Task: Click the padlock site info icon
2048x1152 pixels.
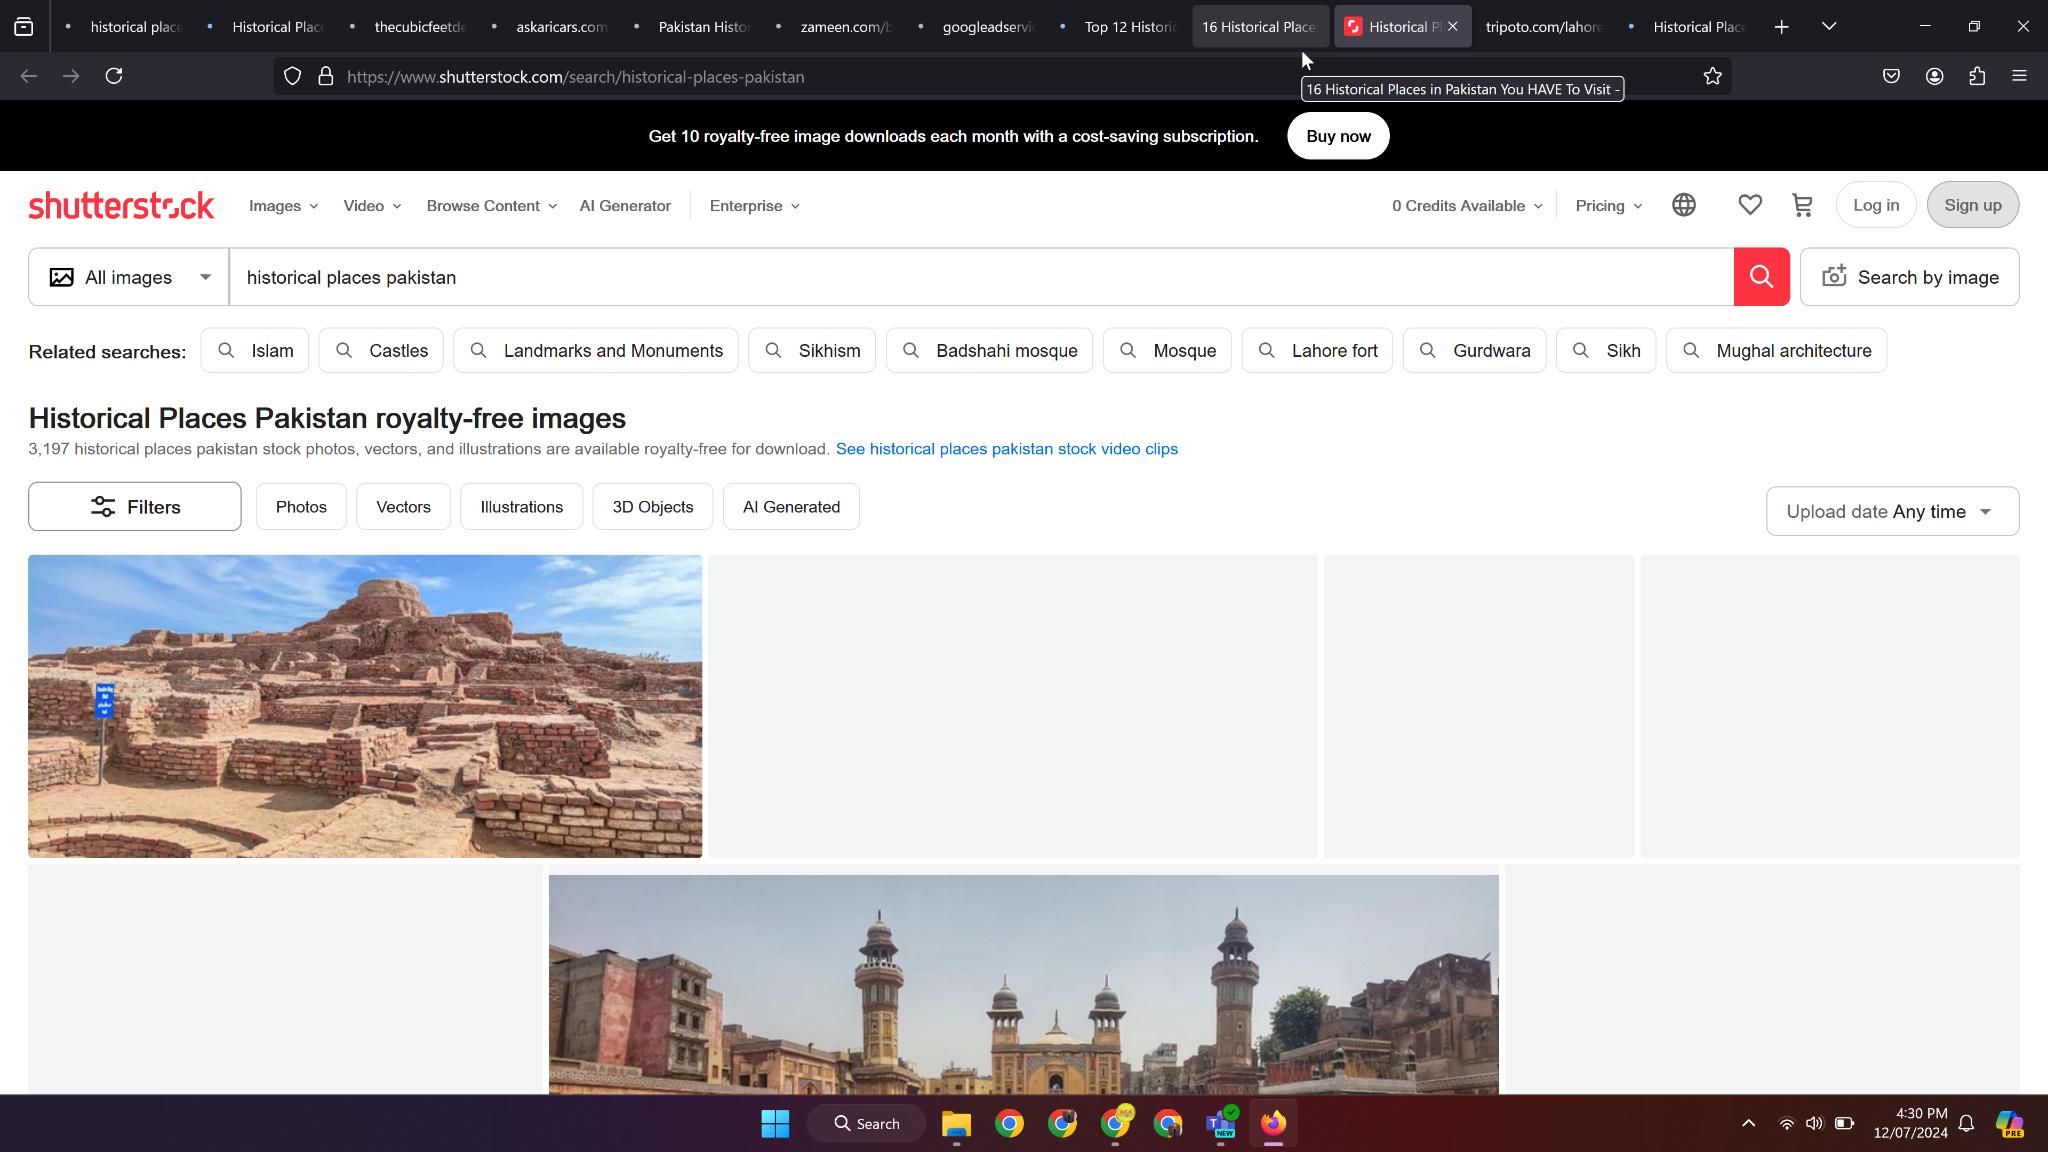Action: (x=325, y=76)
